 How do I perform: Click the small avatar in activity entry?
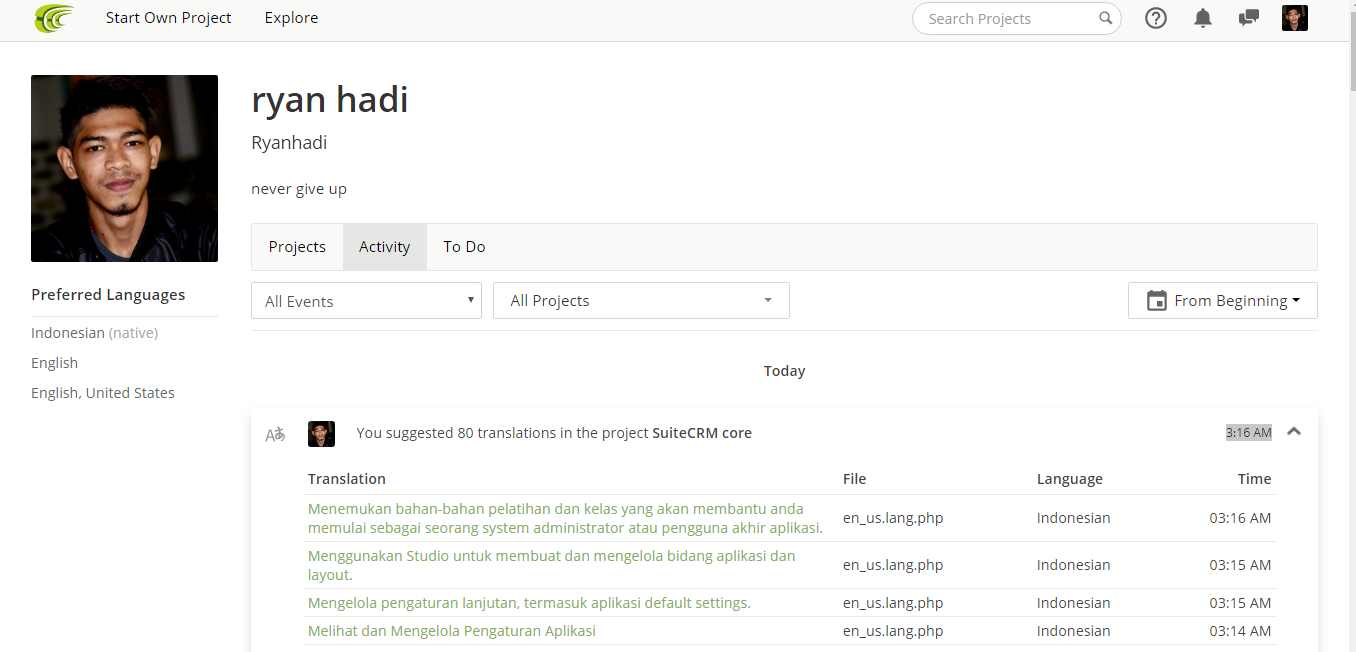(321, 433)
